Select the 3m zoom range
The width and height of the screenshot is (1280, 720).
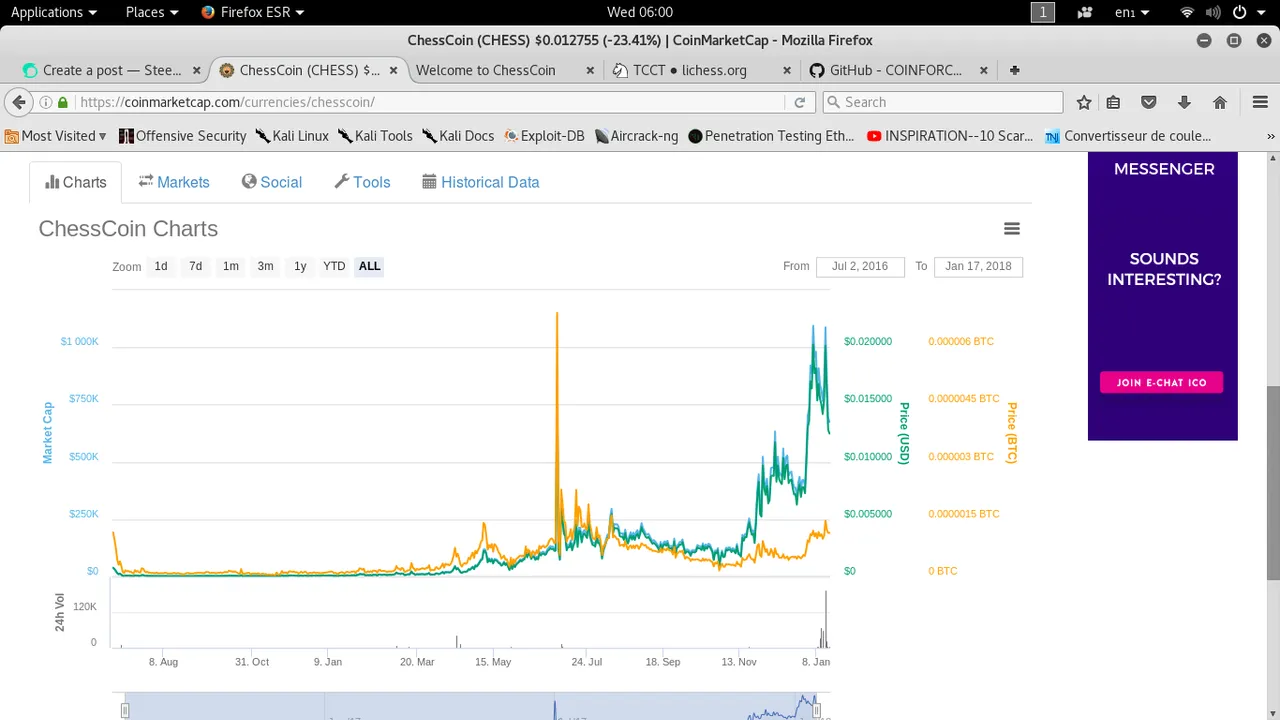pos(265,266)
